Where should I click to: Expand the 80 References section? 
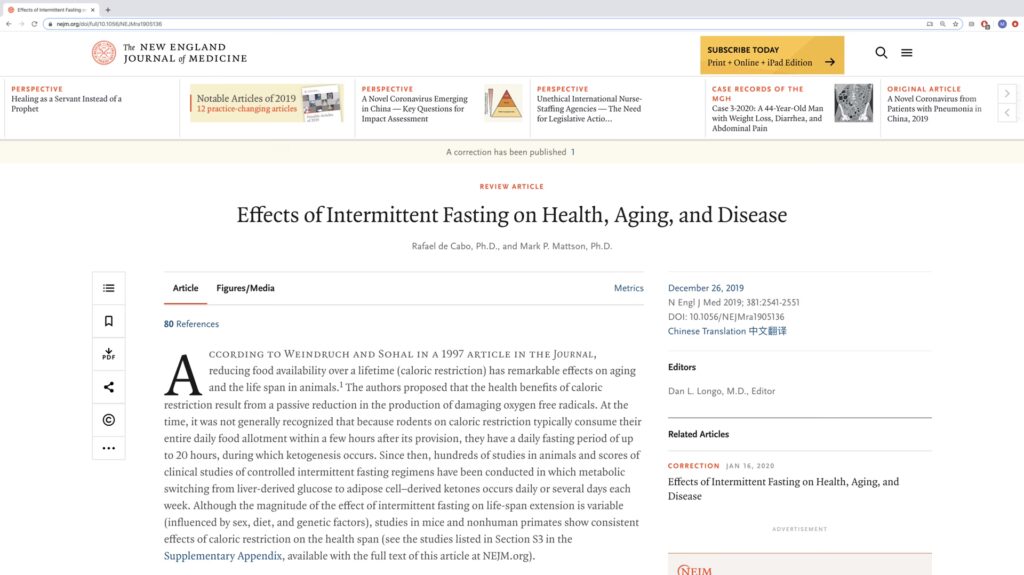click(191, 324)
